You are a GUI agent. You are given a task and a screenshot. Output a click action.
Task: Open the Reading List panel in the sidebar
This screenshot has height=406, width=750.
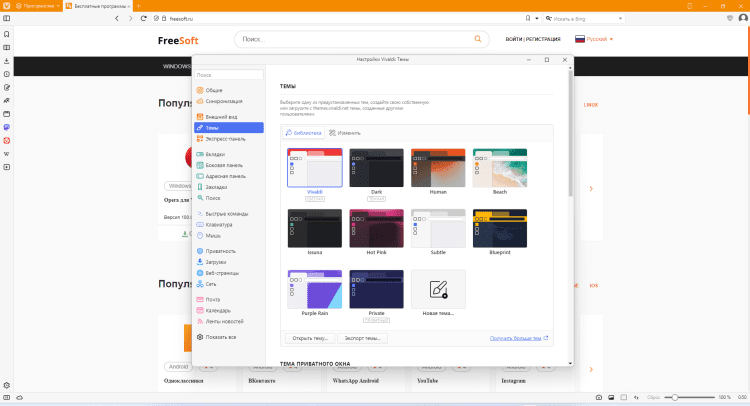[x=7, y=48]
